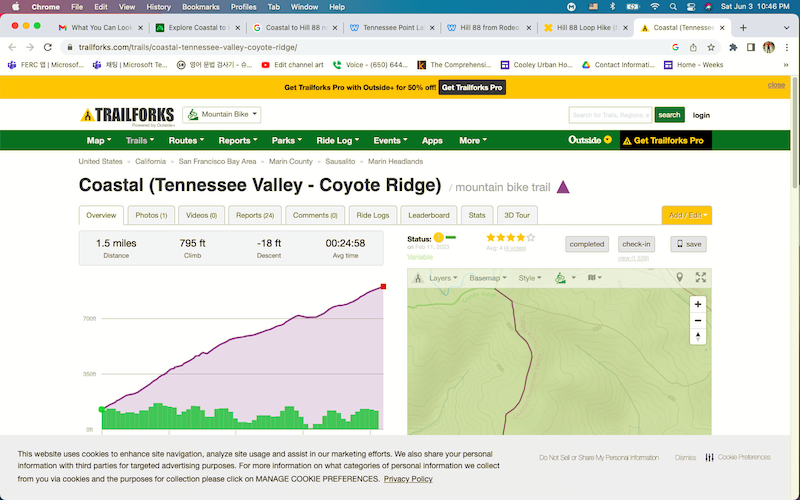Viewport: 800px width, 500px height.
Task: Open the Bookmarks menu in menu bar
Action: (x=201, y=7)
